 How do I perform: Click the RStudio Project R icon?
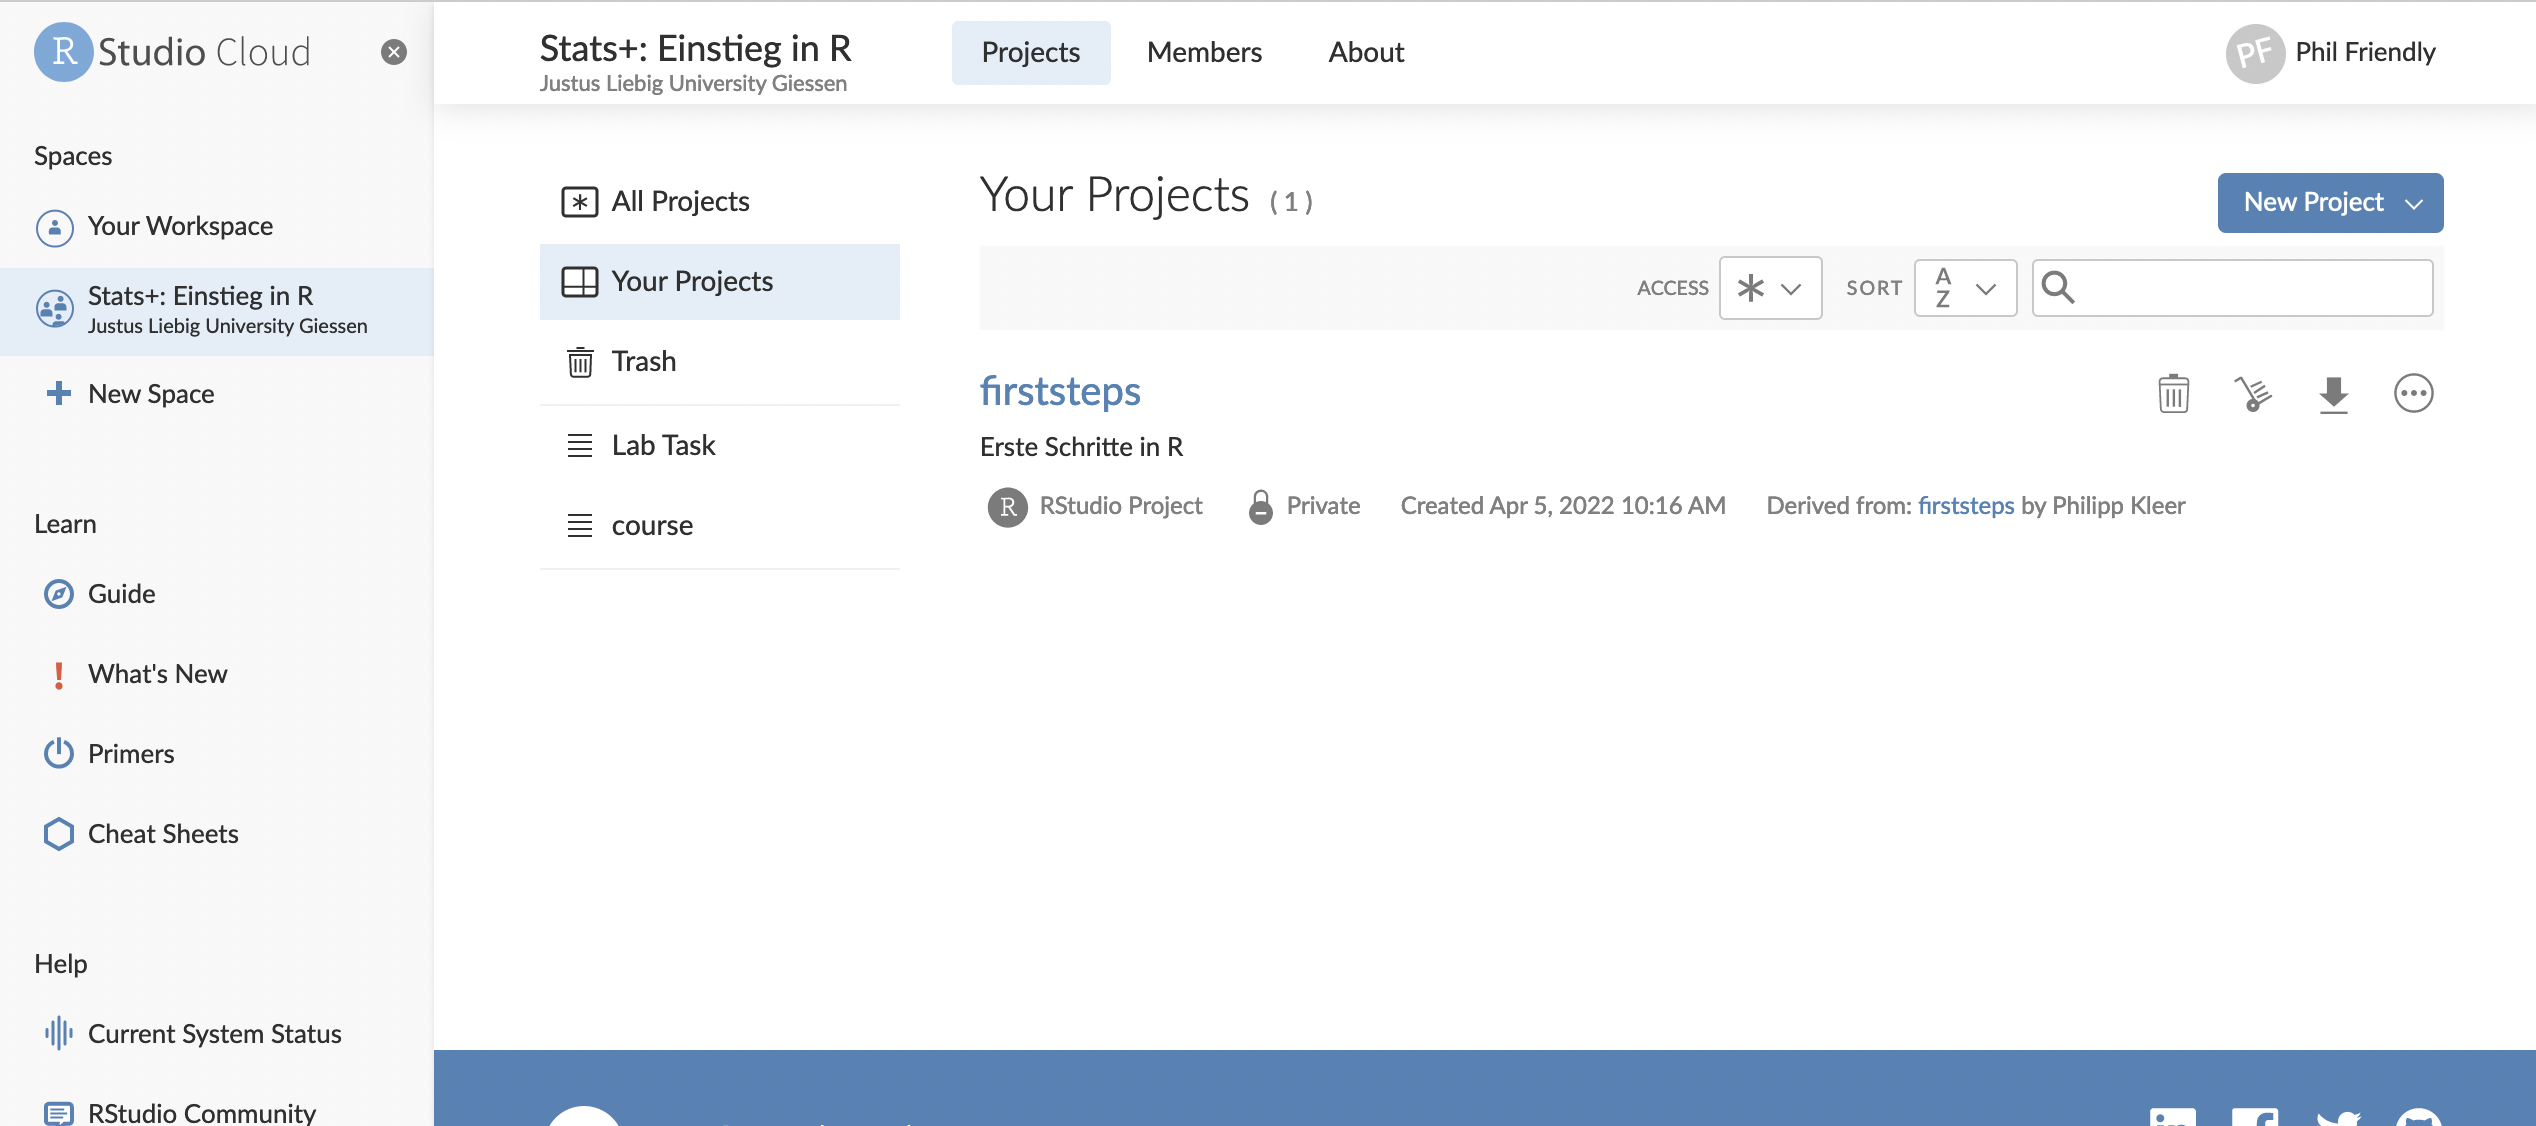(x=1007, y=507)
